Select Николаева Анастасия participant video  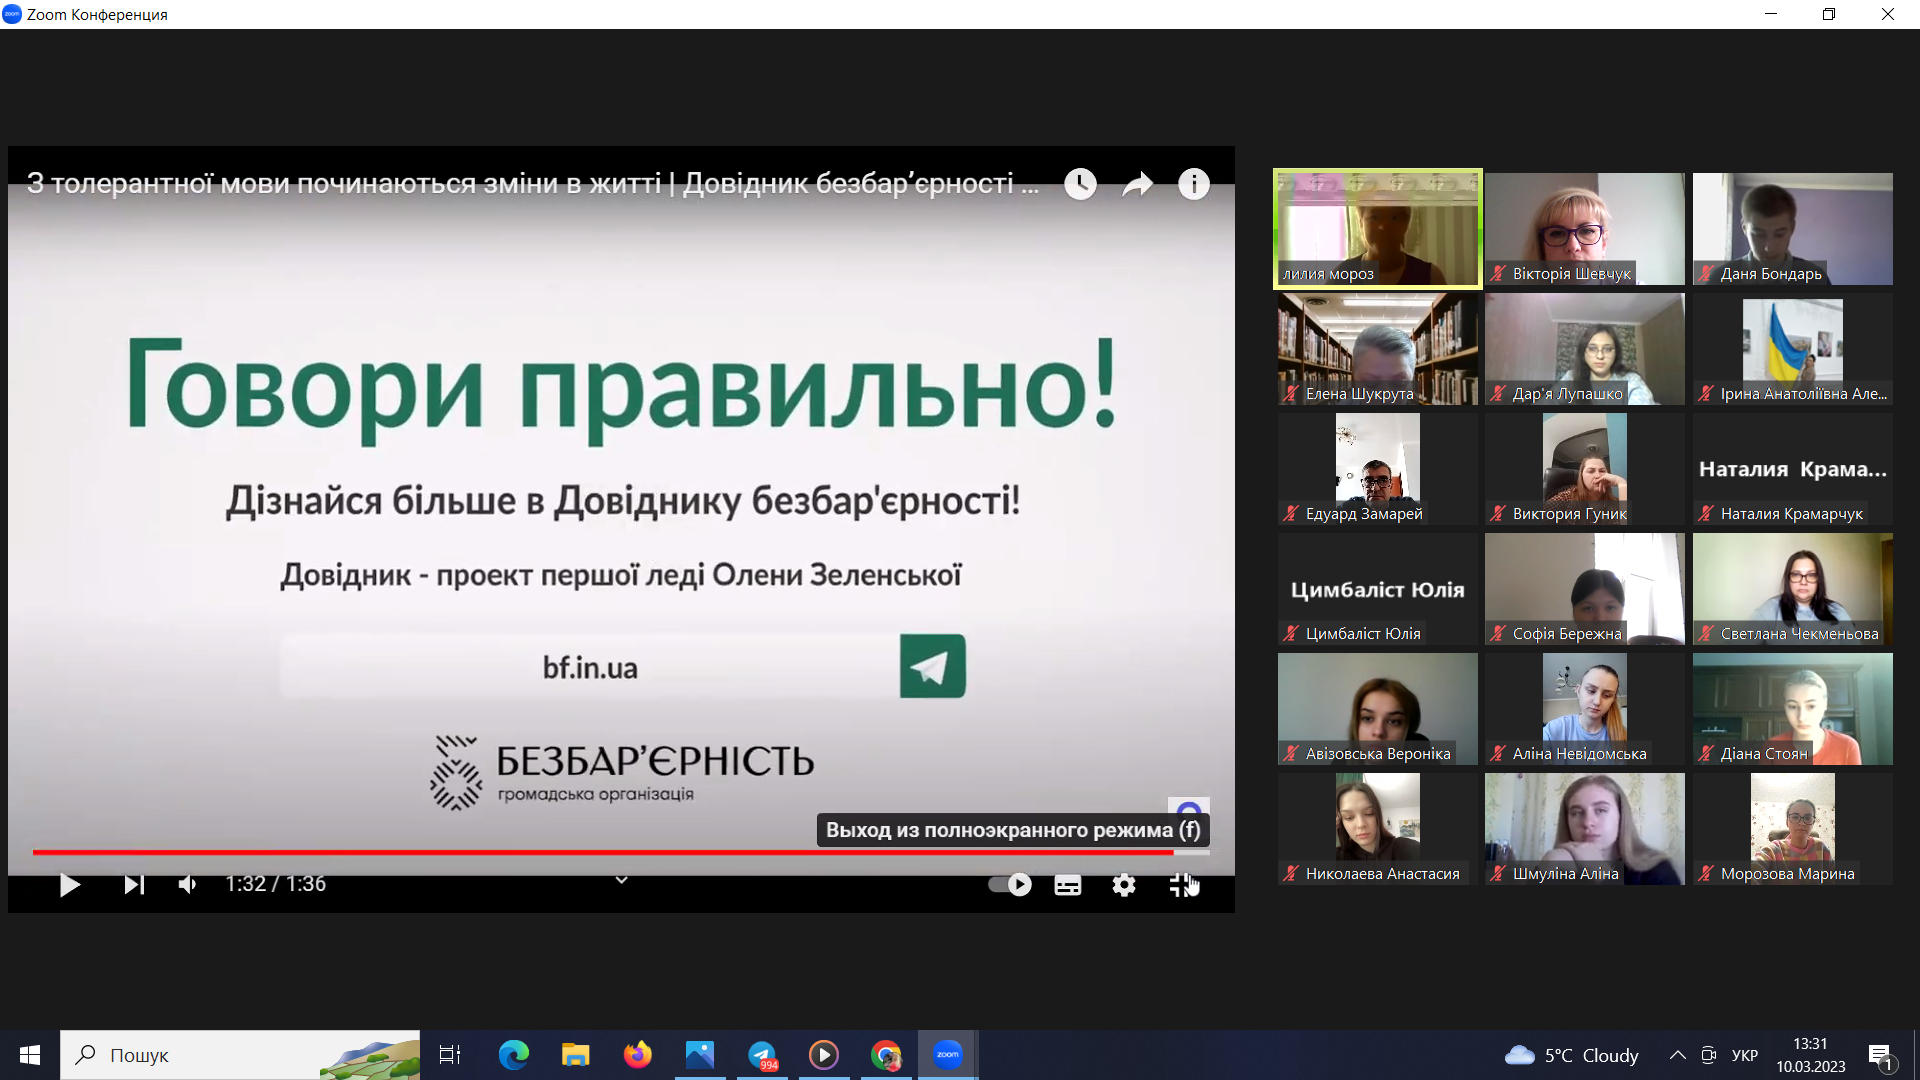point(1377,829)
